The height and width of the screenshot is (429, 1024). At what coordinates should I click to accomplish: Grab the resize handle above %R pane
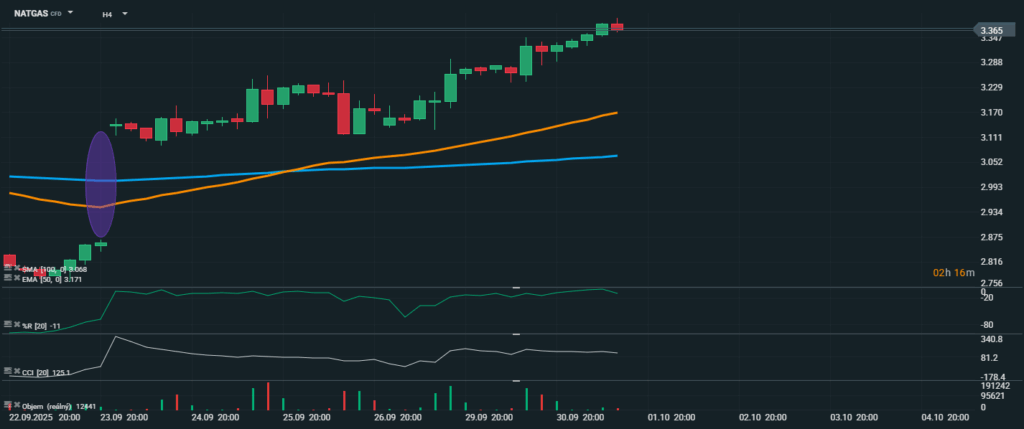517,288
